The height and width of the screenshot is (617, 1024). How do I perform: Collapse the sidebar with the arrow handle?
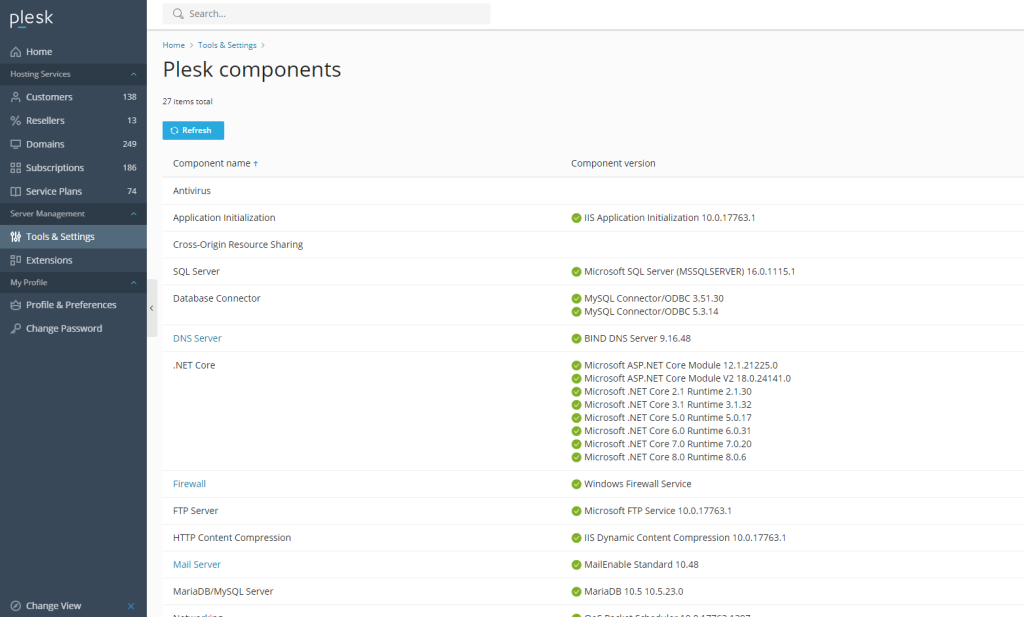(152, 308)
